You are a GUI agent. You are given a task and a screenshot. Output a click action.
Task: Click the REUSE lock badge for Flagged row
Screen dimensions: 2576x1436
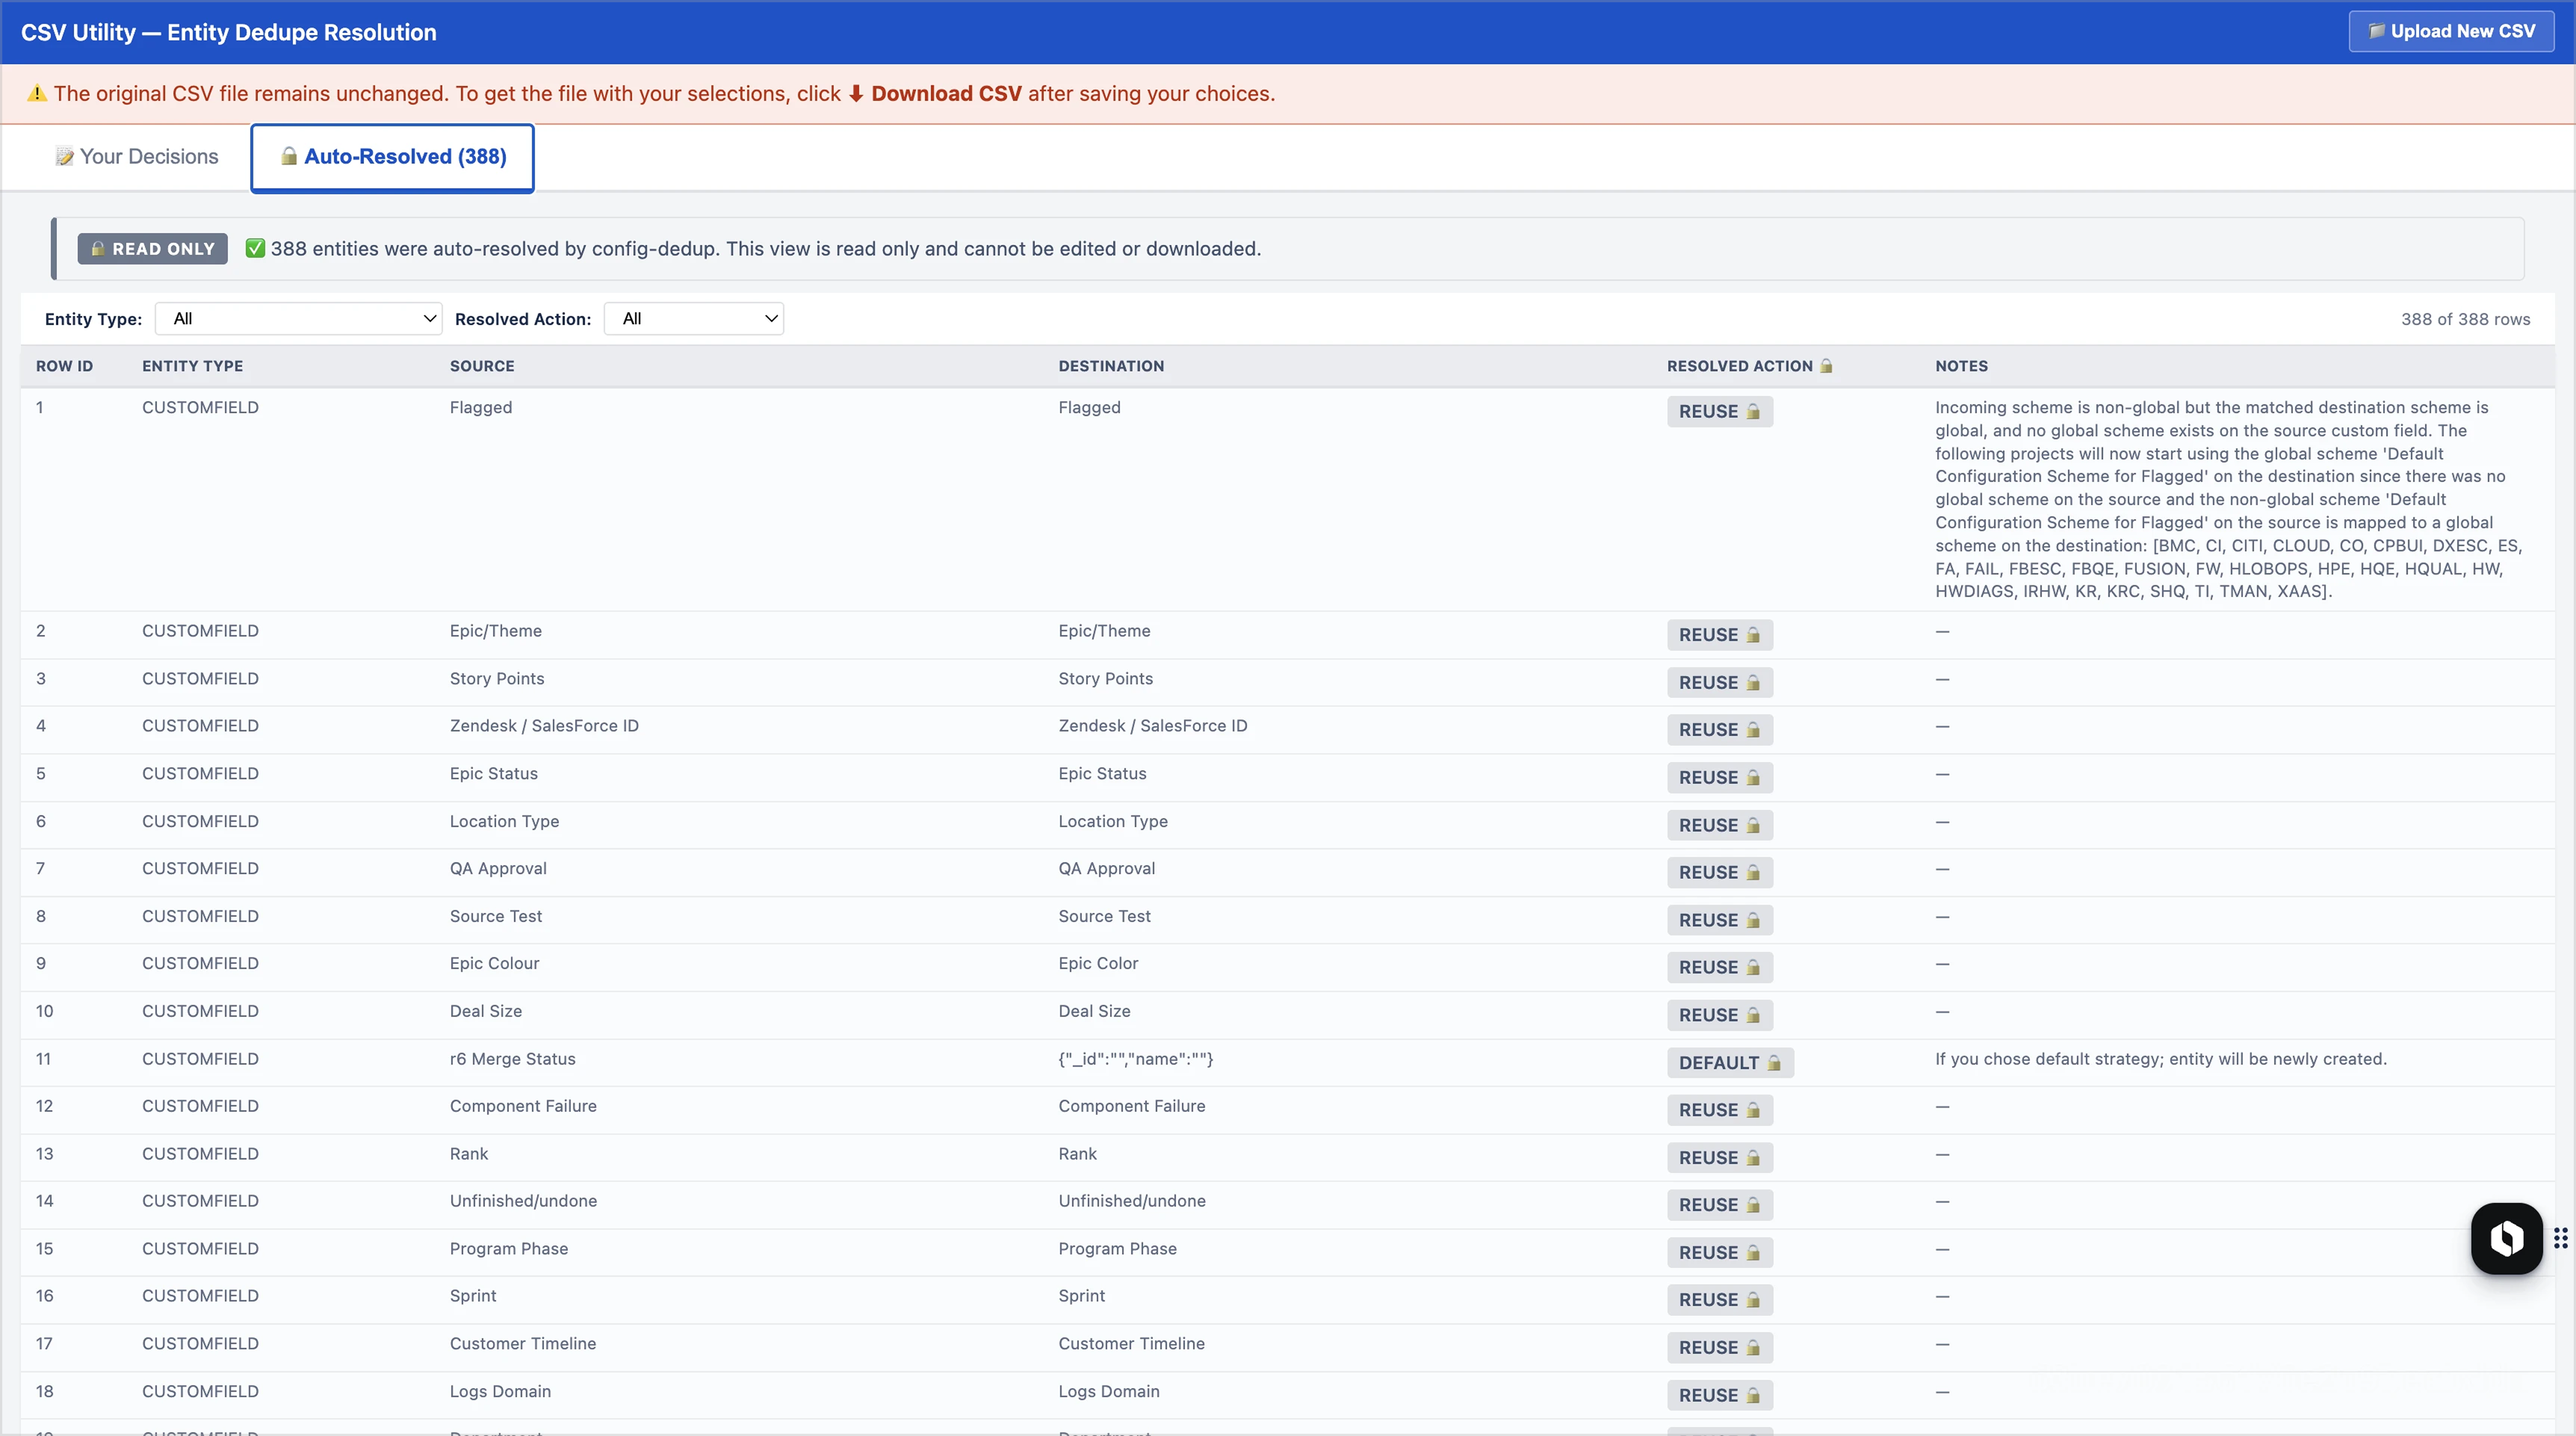pyautogui.click(x=1719, y=412)
